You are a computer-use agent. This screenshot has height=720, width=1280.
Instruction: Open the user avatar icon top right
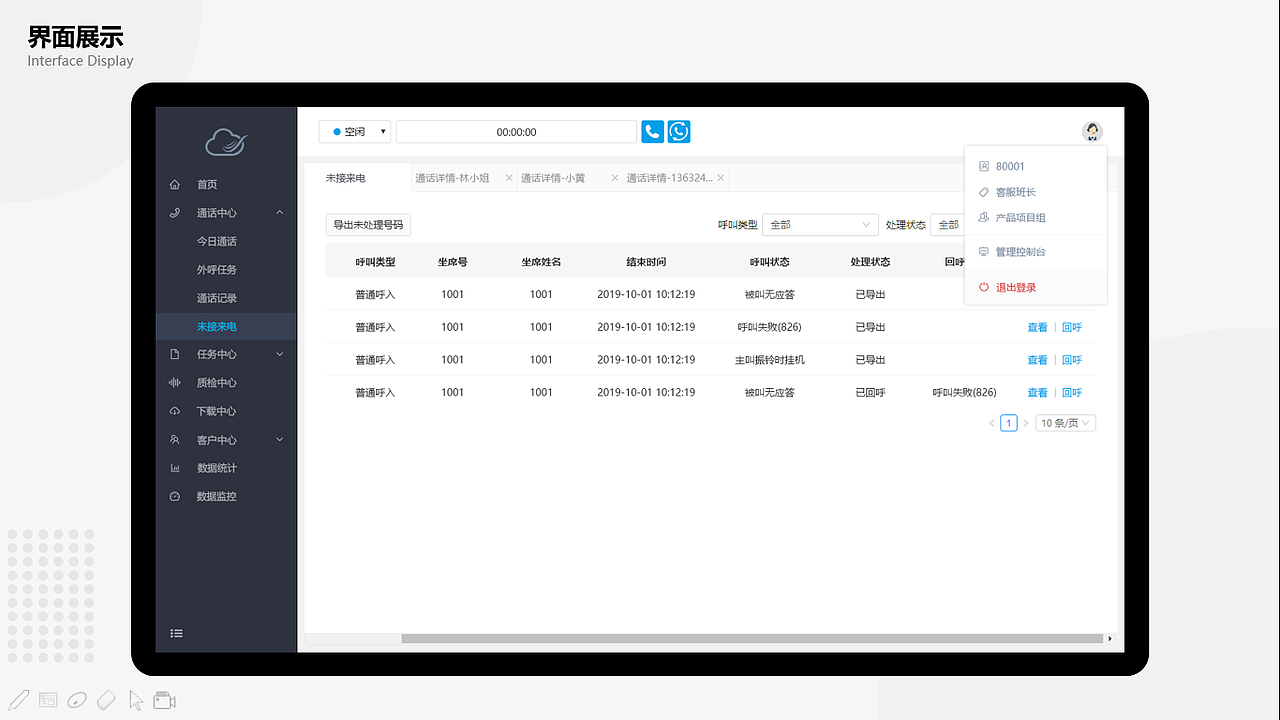1092,131
